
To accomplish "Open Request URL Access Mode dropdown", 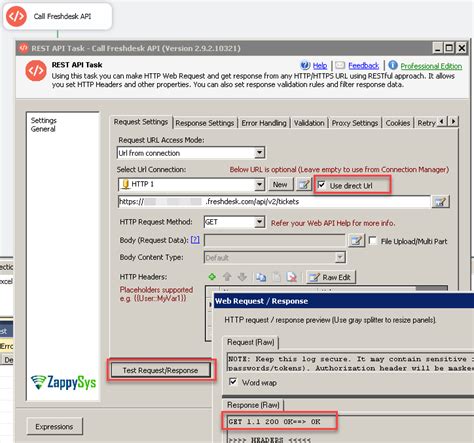I will (259, 153).
